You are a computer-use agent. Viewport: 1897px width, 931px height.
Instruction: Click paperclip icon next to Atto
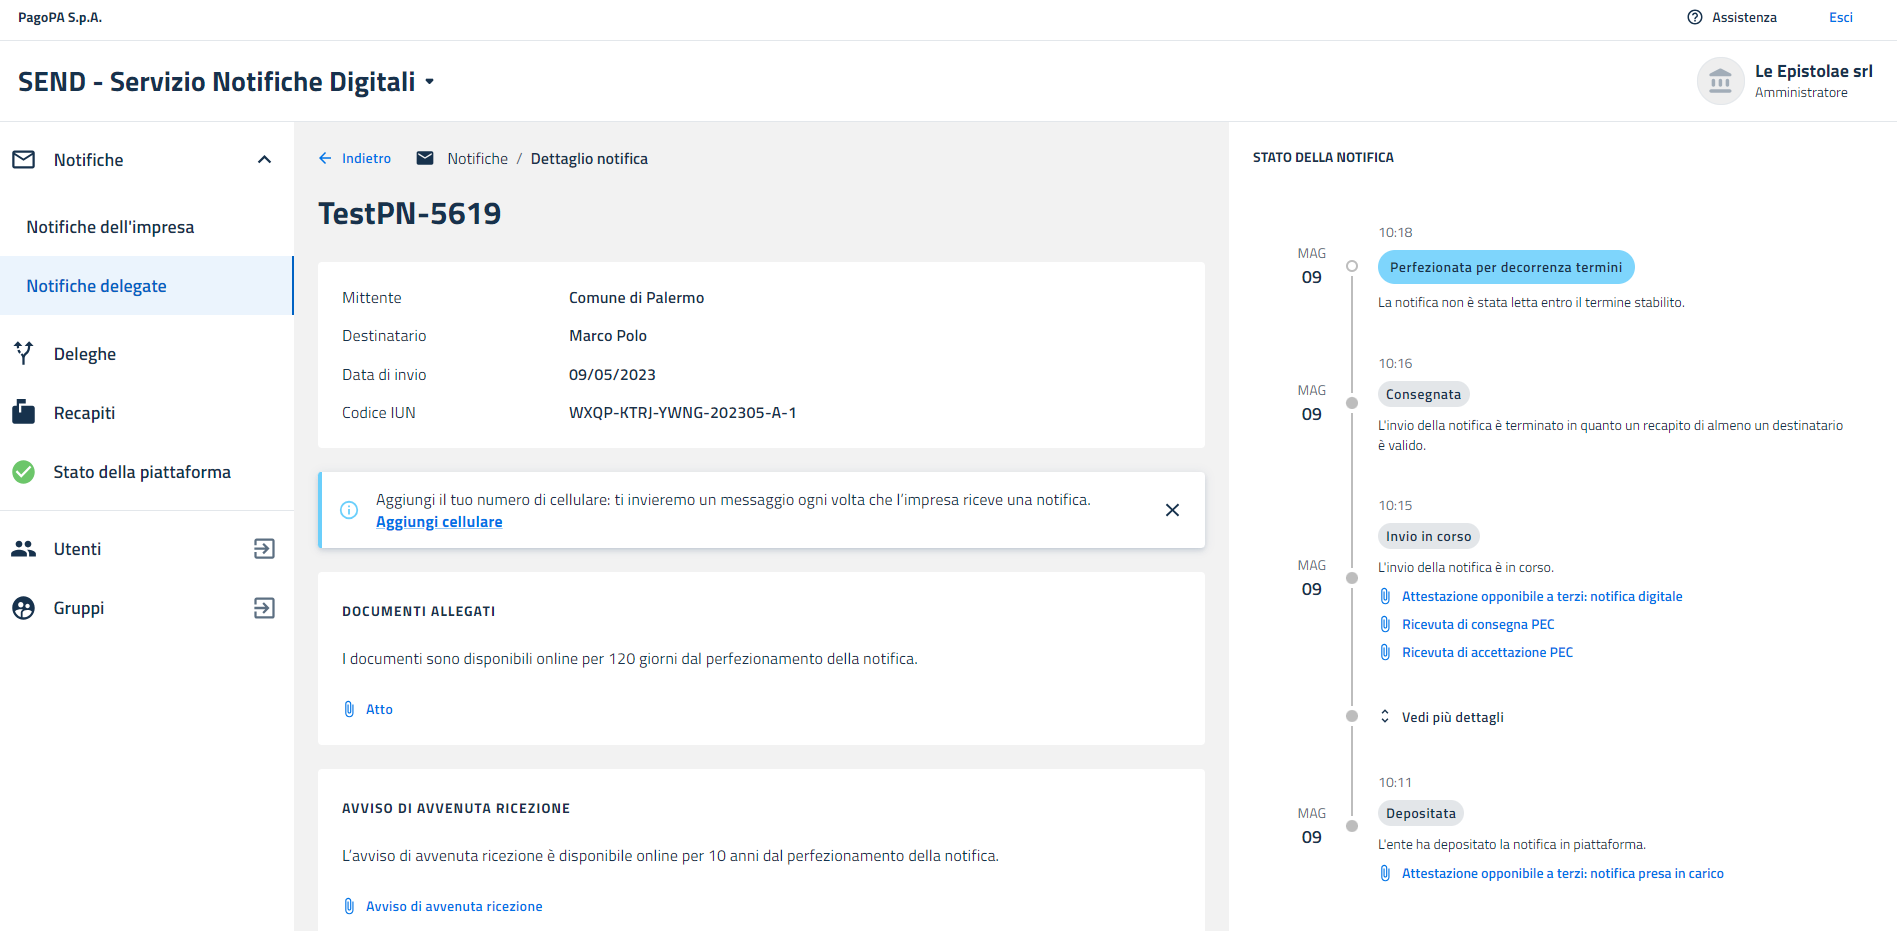click(349, 709)
